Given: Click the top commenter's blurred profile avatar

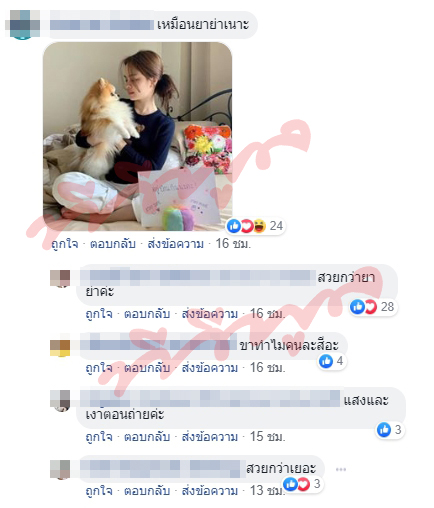Looking at the screenshot, I should coord(22,25).
